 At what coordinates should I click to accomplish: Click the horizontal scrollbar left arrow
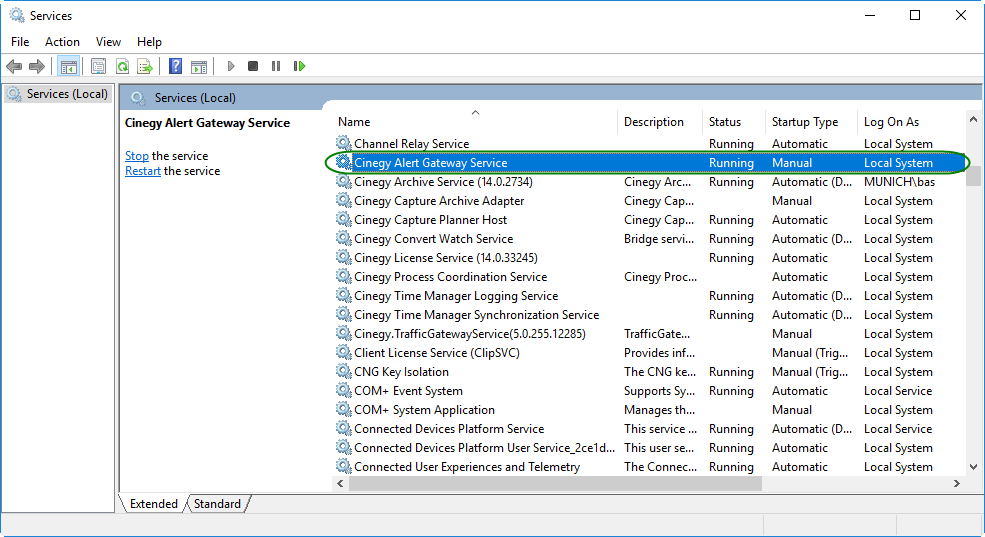point(340,483)
